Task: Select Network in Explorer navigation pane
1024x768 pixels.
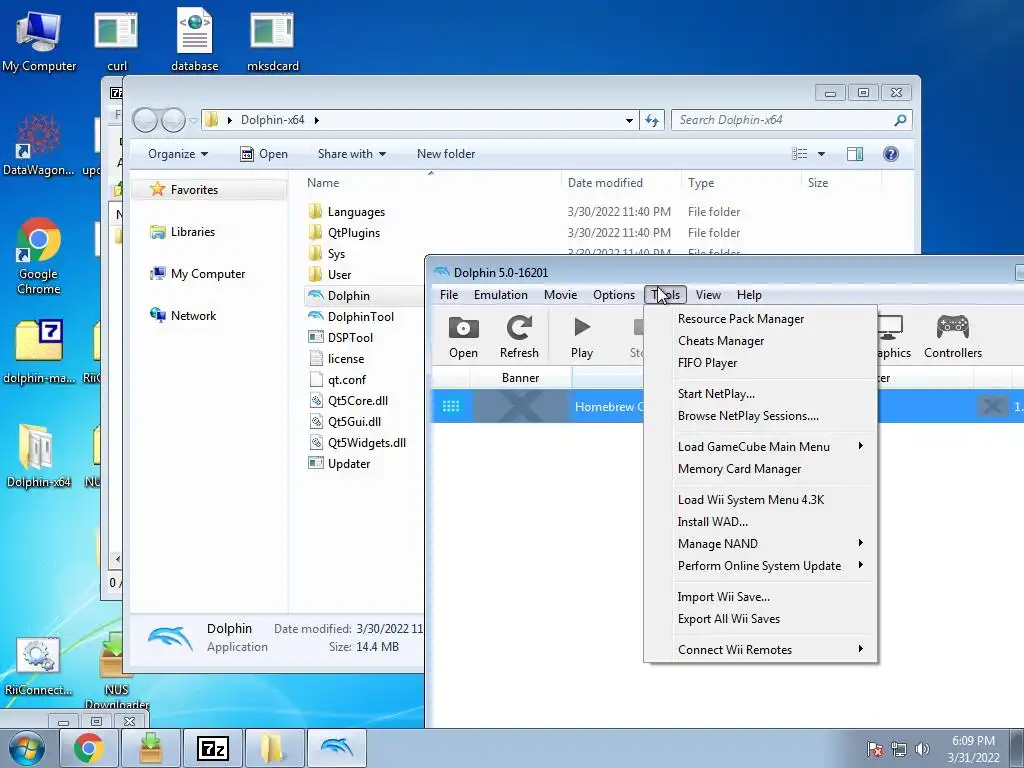Action: coord(183,315)
